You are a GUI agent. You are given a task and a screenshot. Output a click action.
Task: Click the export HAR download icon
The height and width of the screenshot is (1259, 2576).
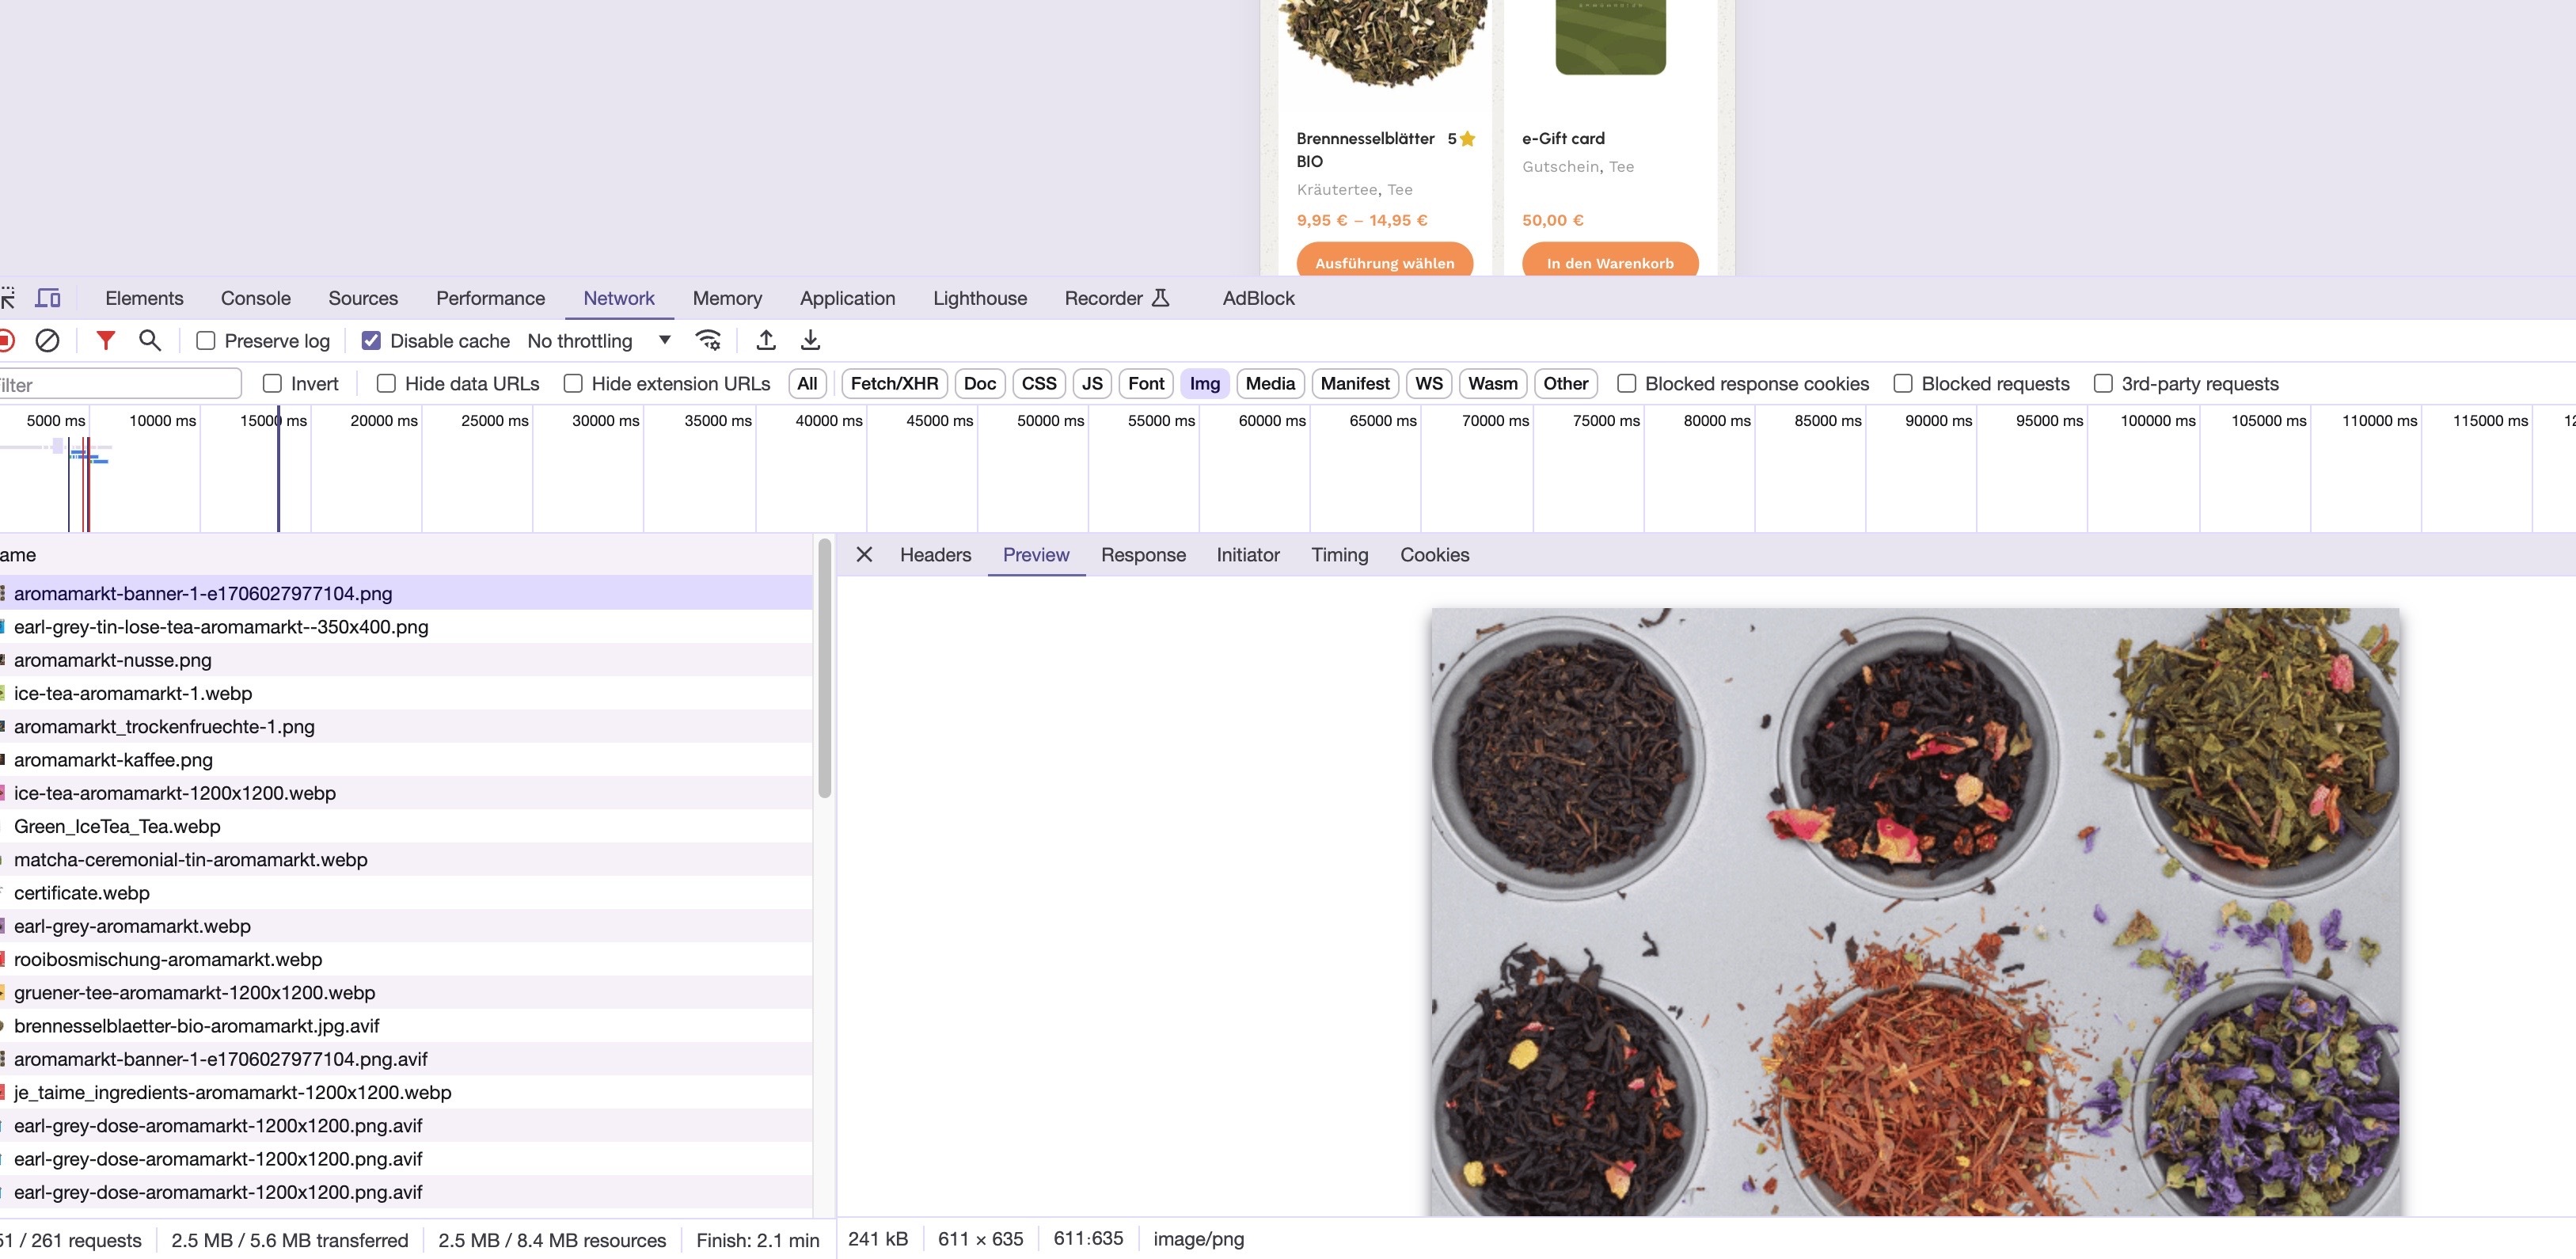click(x=810, y=341)
